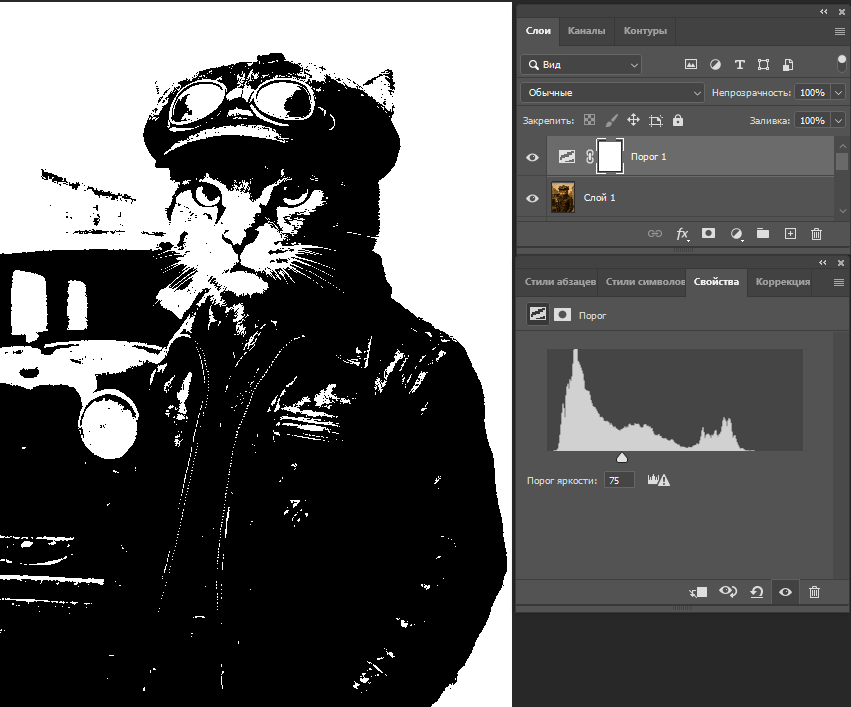Select layer name Слой 1

tap(599, 198)
